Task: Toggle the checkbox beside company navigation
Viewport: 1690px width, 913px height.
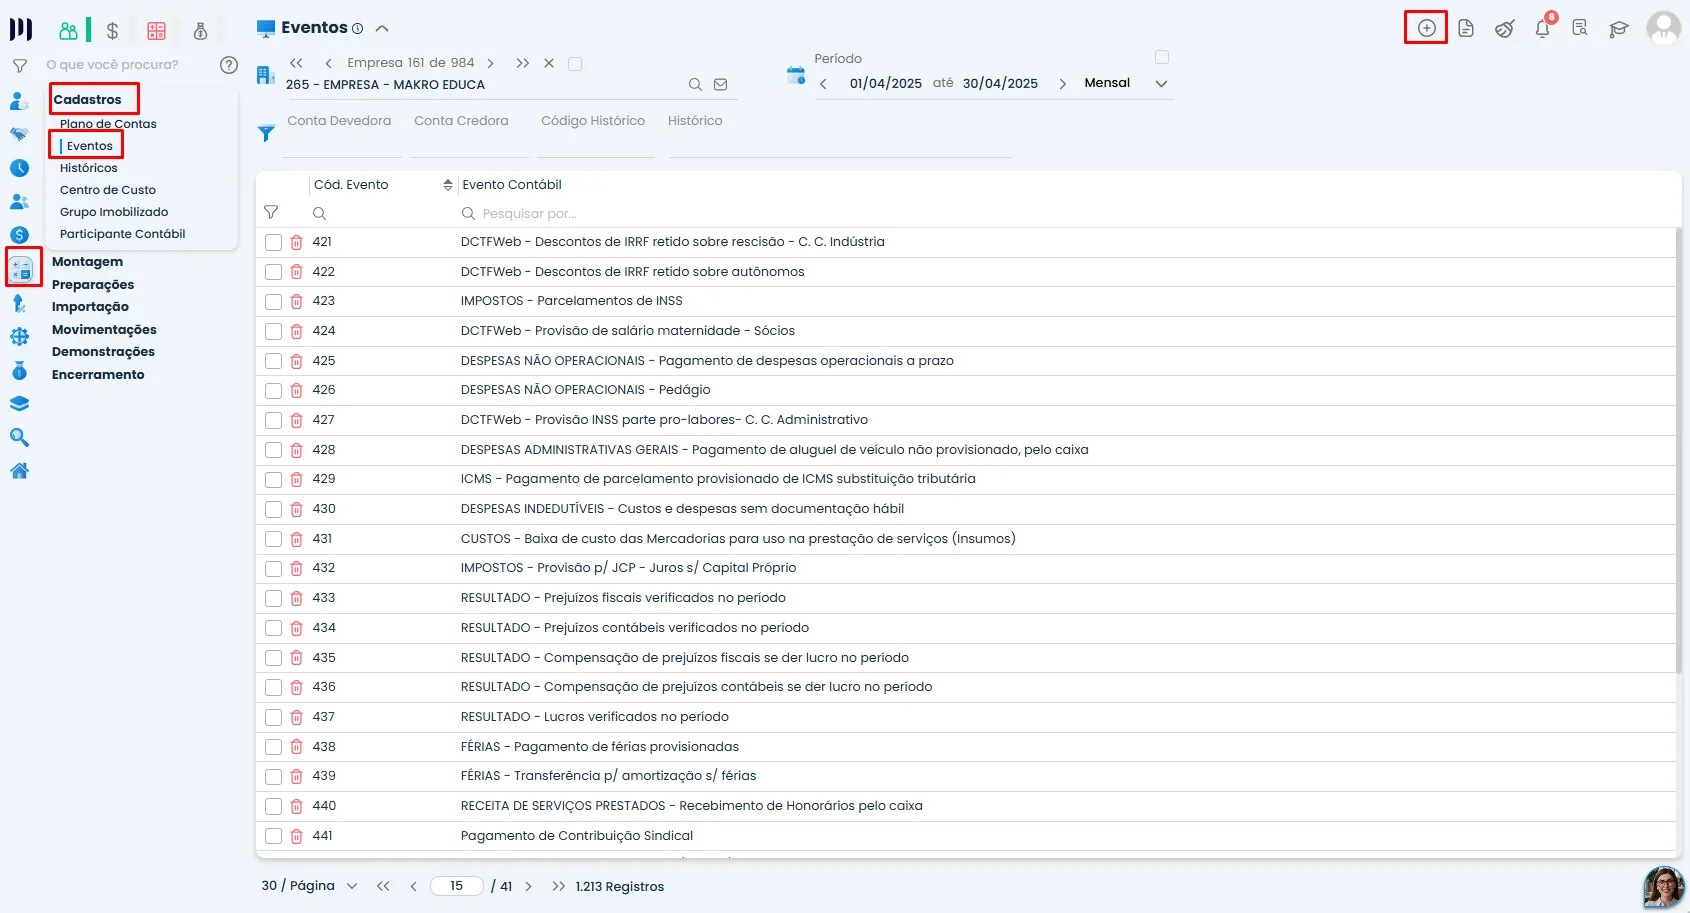Action: pyautogui.click(x=575, y=64)
